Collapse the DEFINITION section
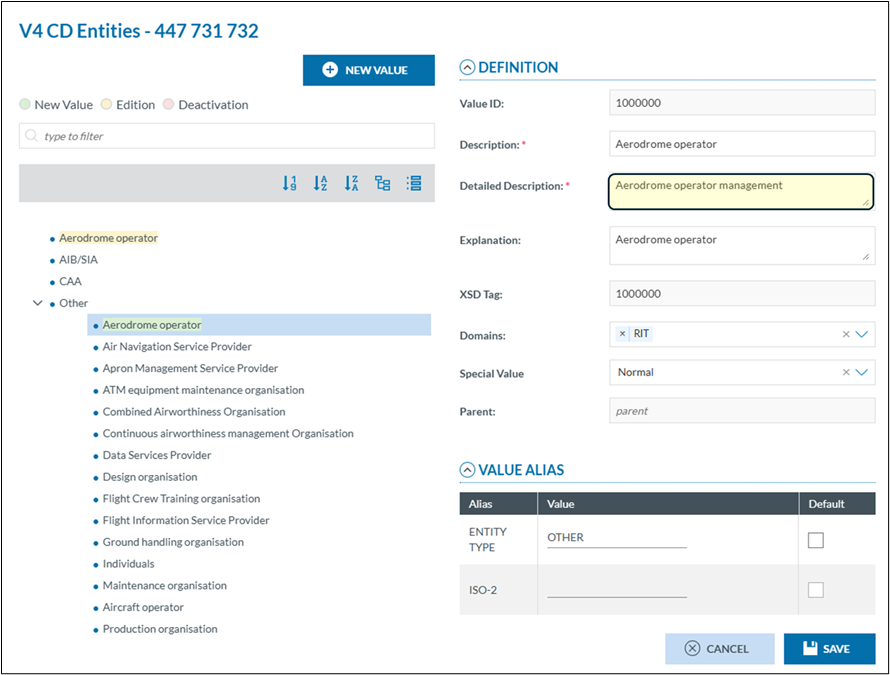Screen dimensions: 890x675 click(x=467, y=68)
